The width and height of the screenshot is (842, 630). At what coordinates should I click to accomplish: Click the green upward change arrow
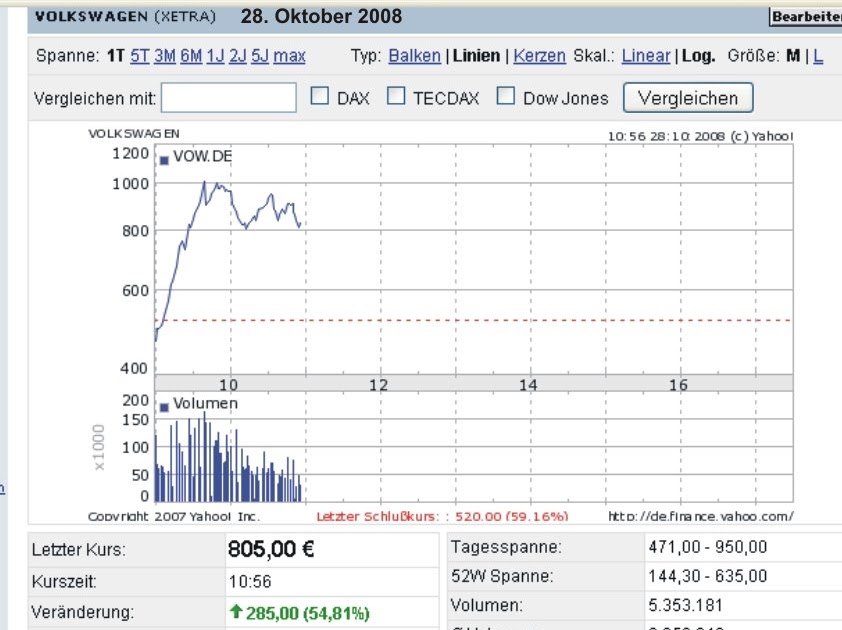[x=236, y=611]
